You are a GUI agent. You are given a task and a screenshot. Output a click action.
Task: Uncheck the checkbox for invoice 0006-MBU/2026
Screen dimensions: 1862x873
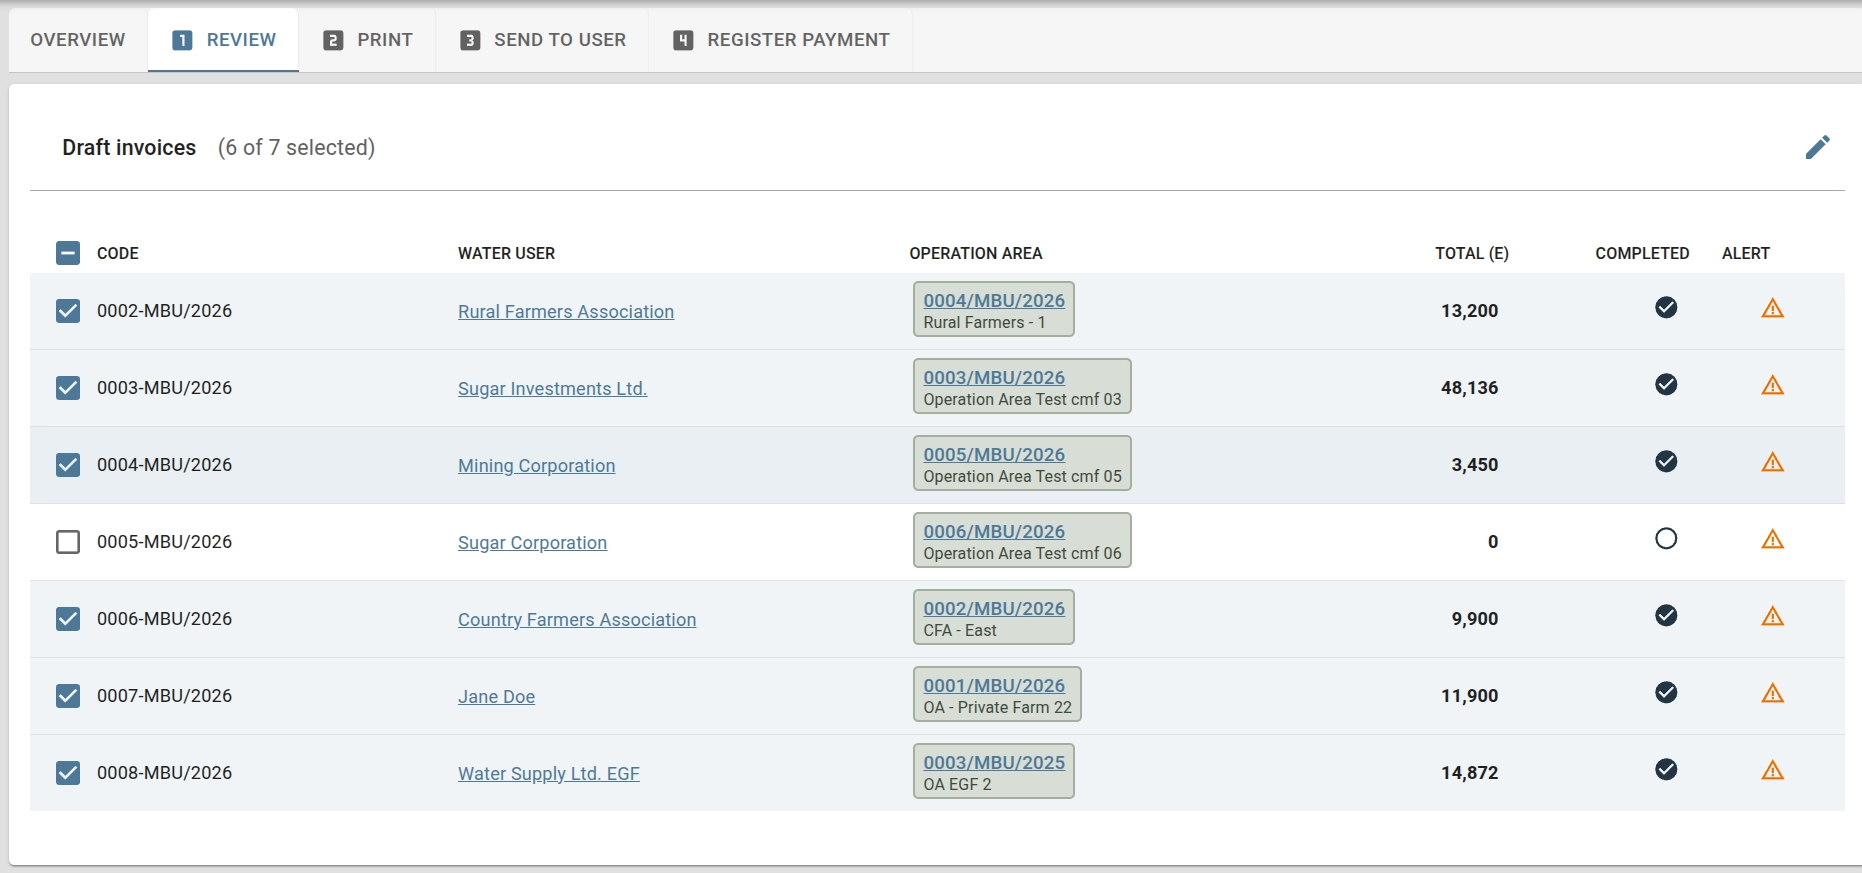[x=68, y=619]
